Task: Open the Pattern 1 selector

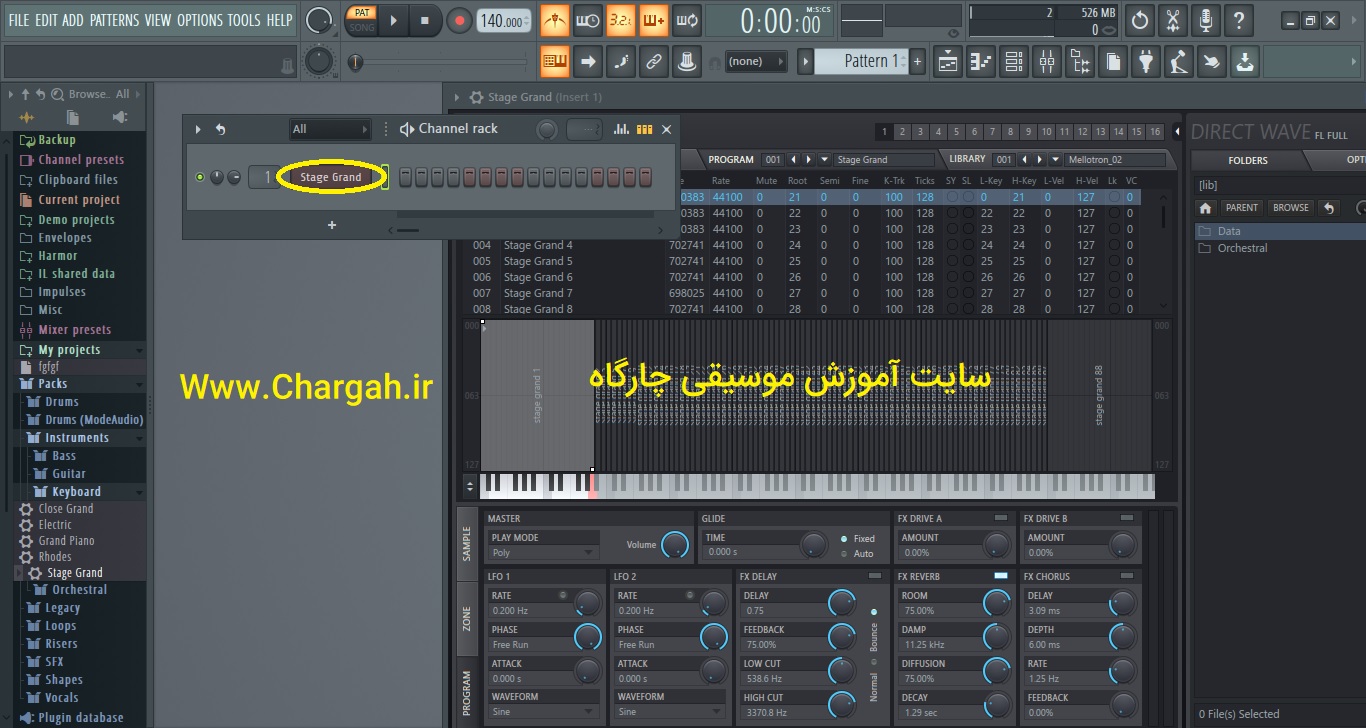Action: coord(861,61)
